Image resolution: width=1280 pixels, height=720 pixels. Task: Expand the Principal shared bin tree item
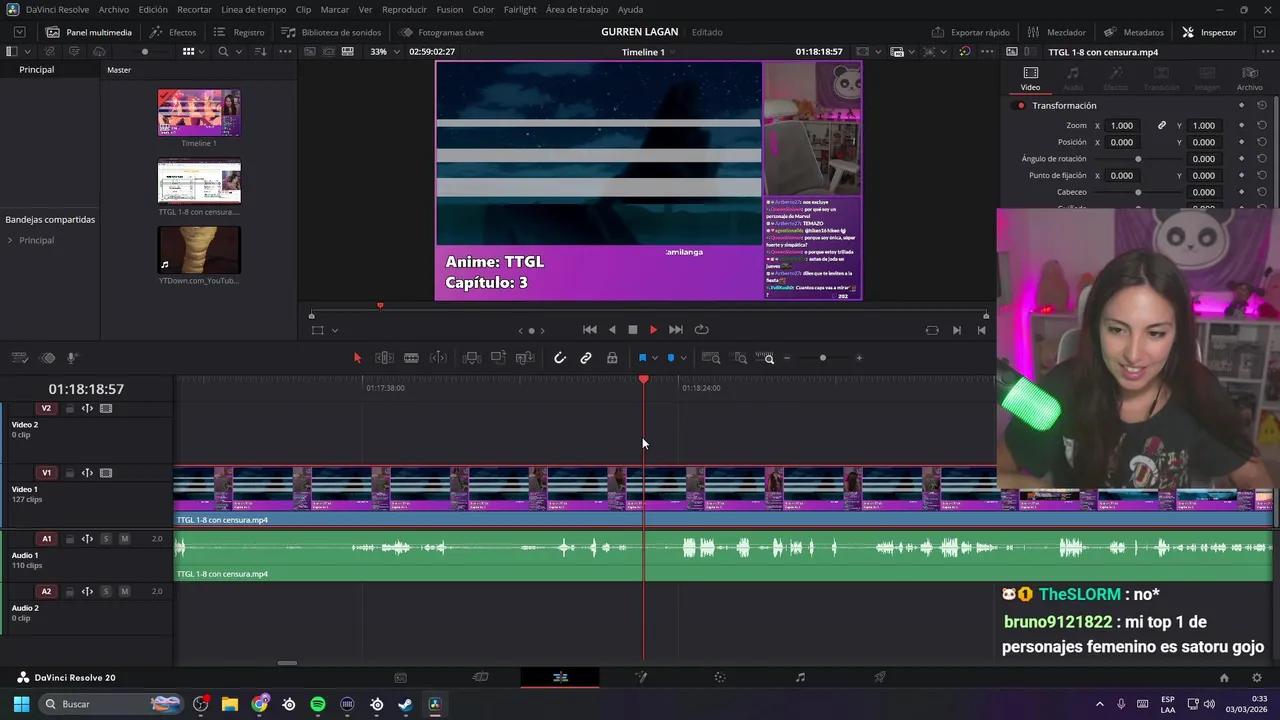pos(10,241)
